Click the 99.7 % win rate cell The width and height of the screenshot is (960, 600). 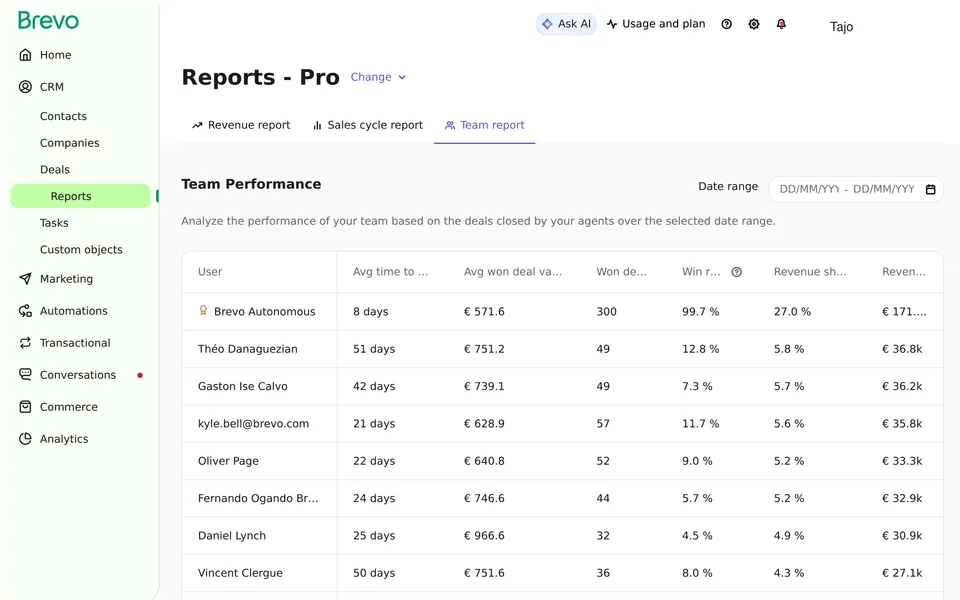tap(700, 312)
